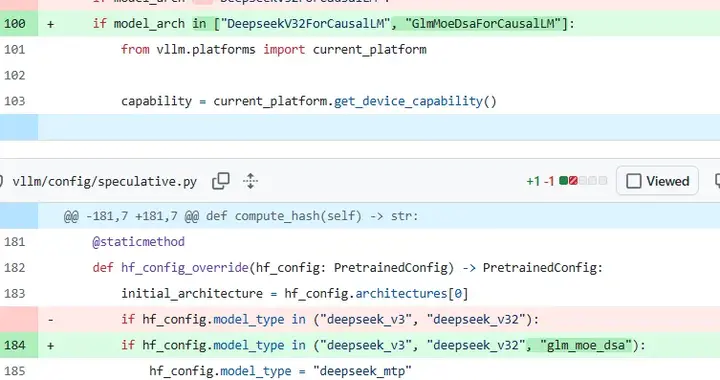This screenshot has width=720, height=380.
Task: Copy the vllm/config/speculative.py file path
Action: [x=221, y=181]
